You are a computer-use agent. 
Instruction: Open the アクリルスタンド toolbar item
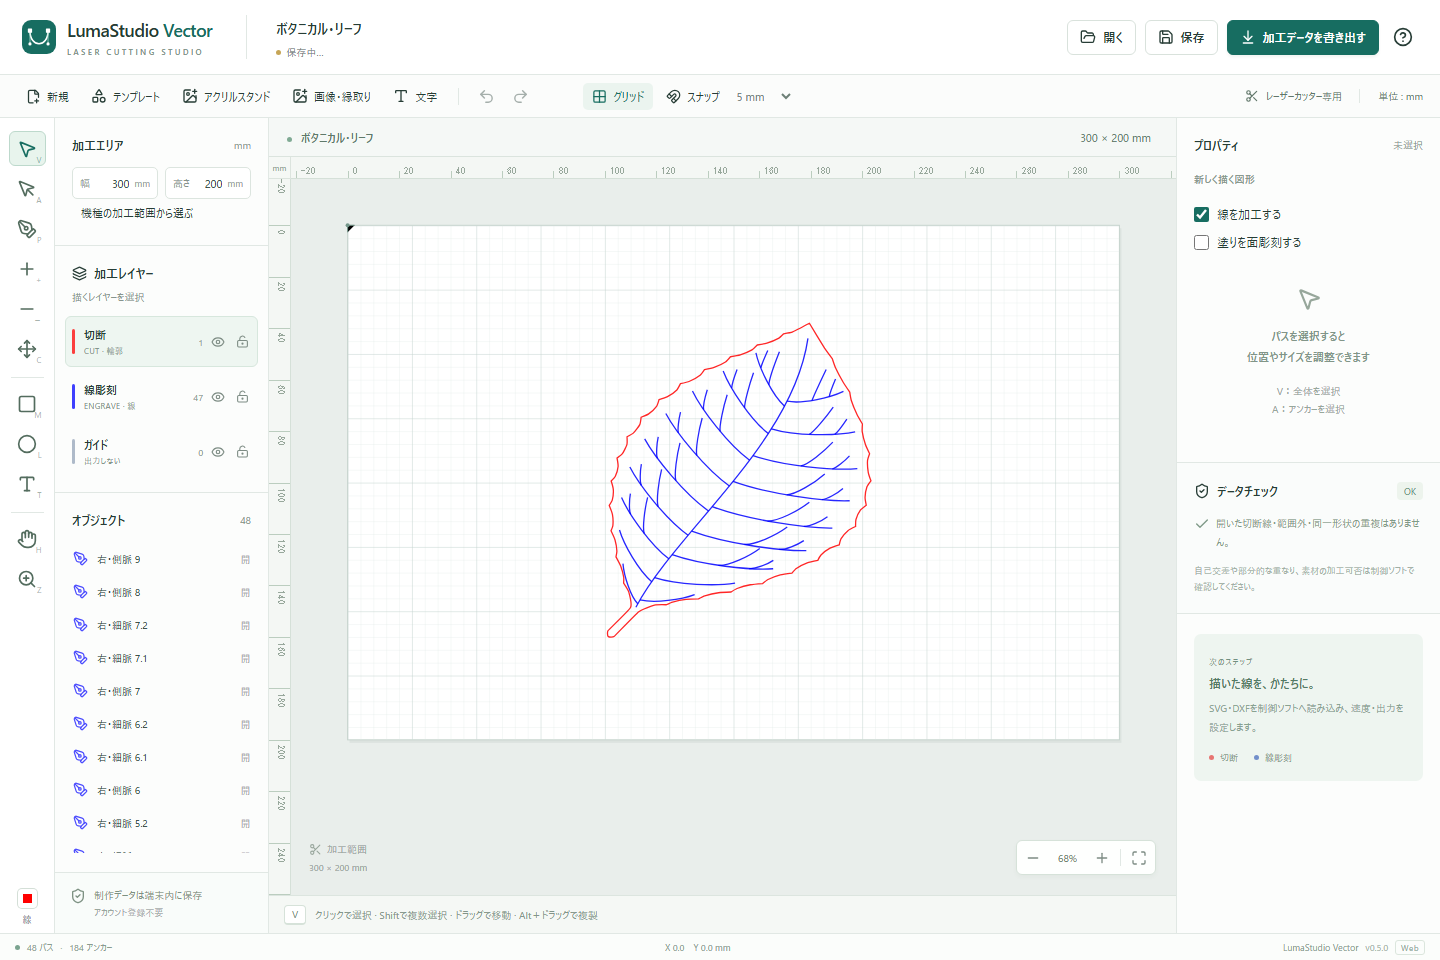click(227, 97)
